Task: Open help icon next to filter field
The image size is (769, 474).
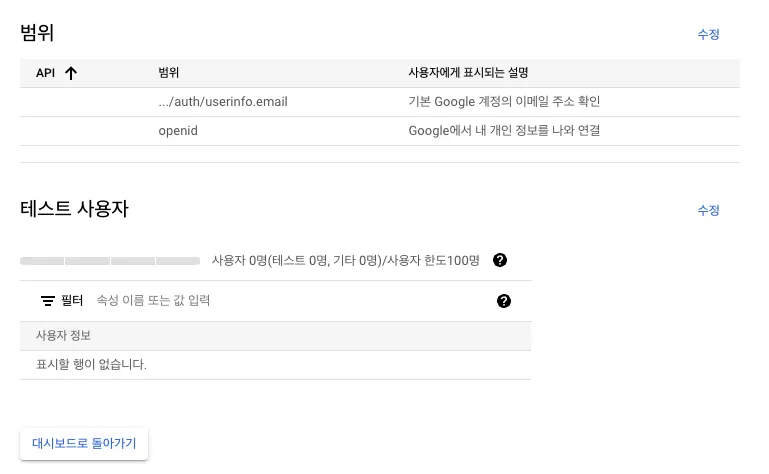Action: tap(504, 301)
